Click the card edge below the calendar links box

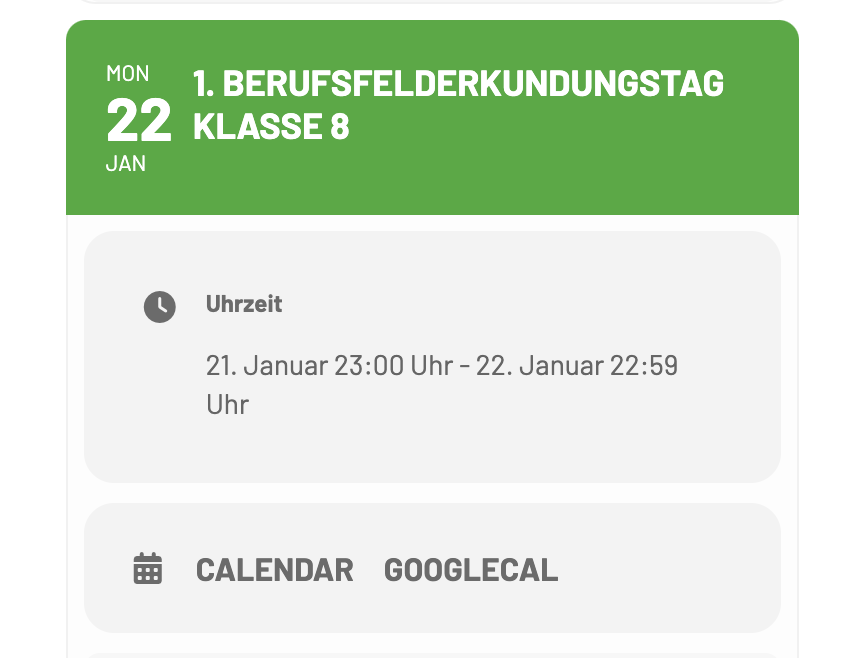point(432,643)
